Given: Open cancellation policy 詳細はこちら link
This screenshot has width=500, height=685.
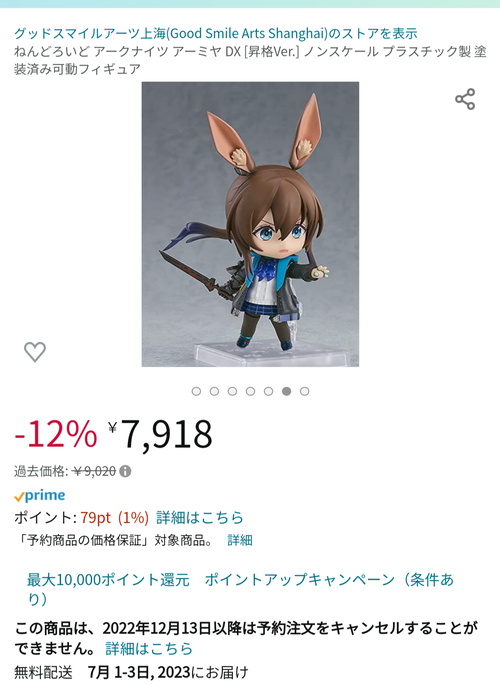Looking at the screenshot, I should [149, 648].
